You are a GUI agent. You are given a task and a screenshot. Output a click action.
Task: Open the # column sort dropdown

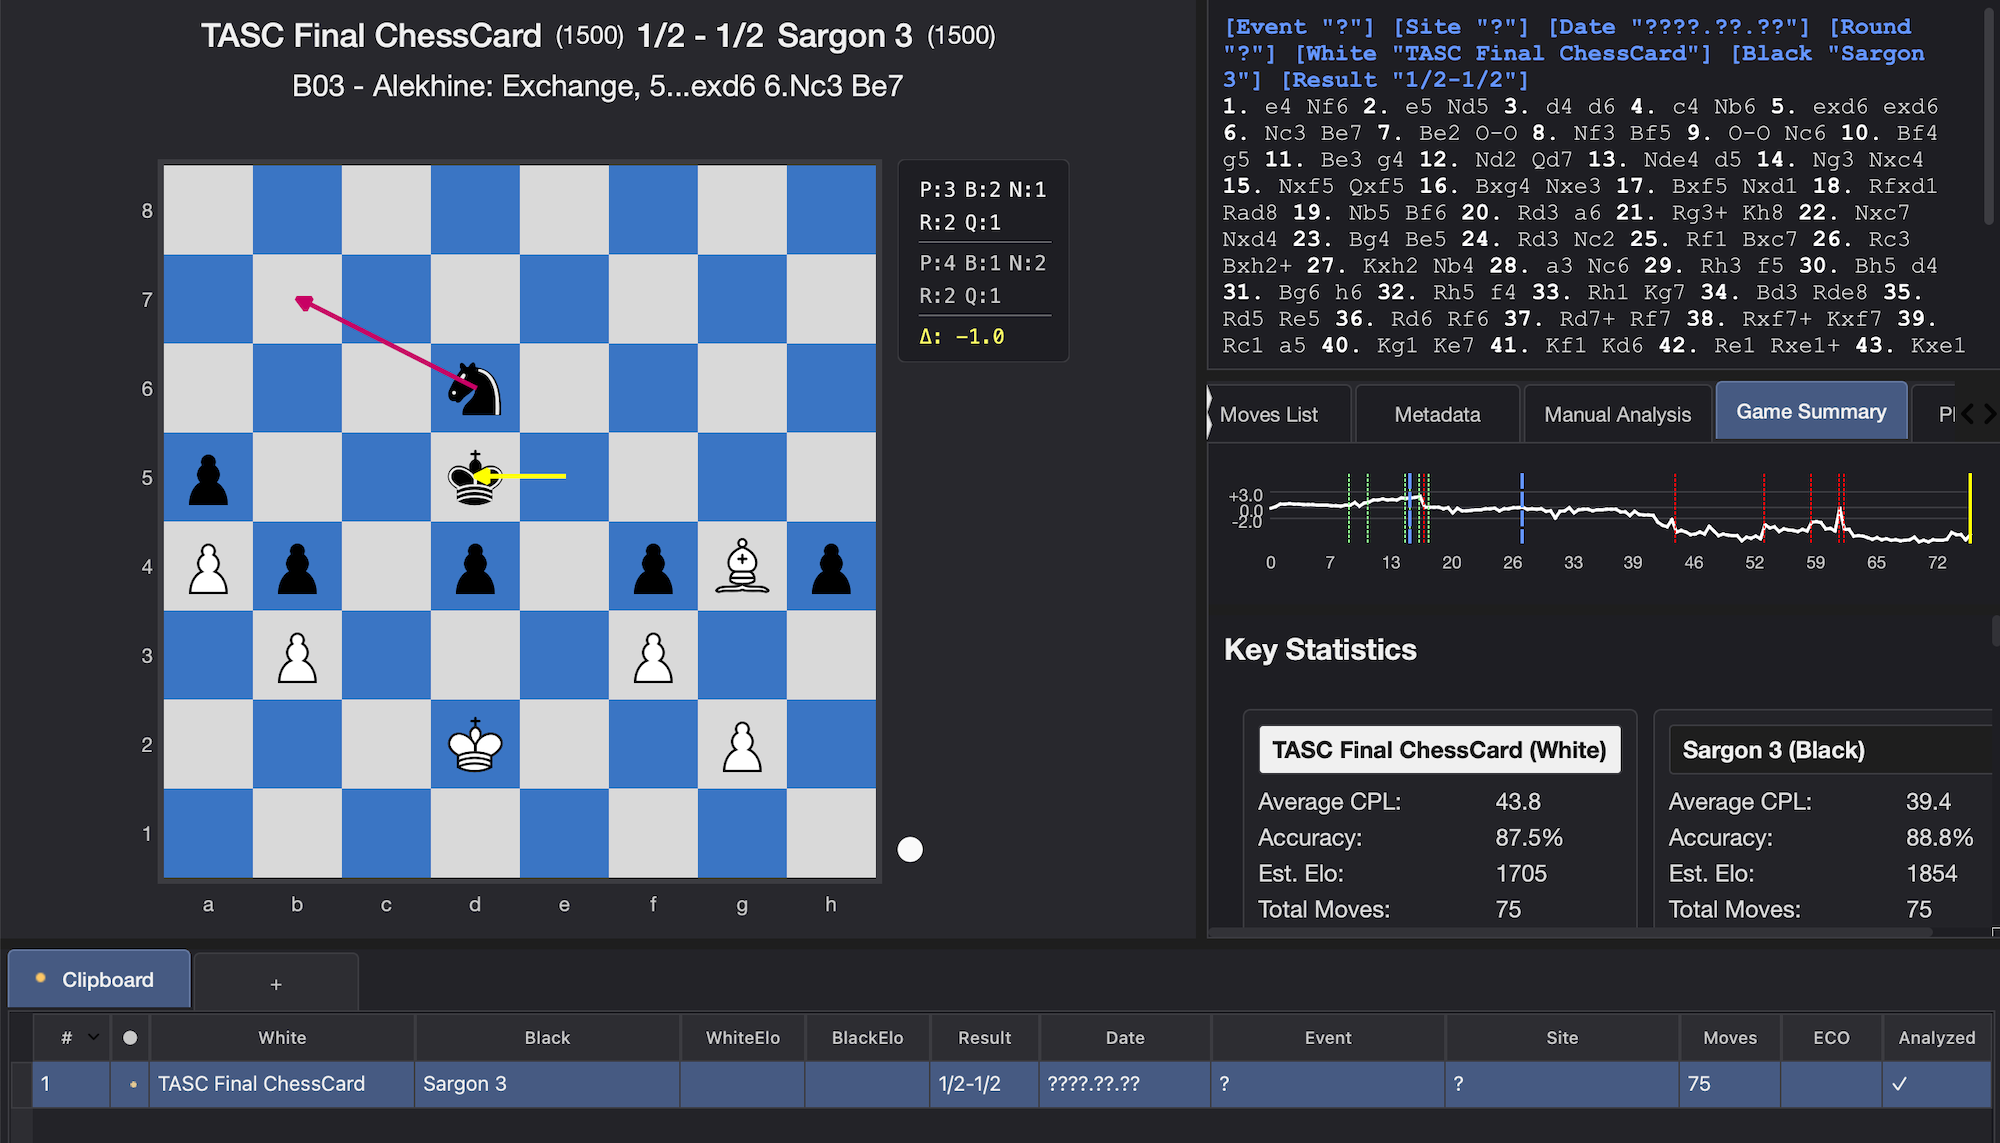click(x=93, y=1037)
